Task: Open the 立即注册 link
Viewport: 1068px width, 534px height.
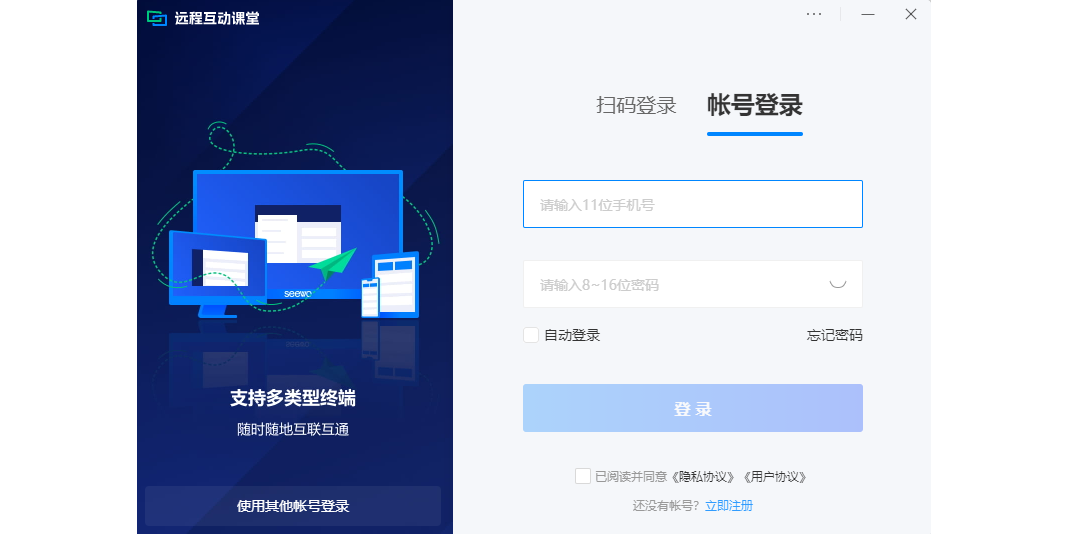Action: (x=729, y=505)
